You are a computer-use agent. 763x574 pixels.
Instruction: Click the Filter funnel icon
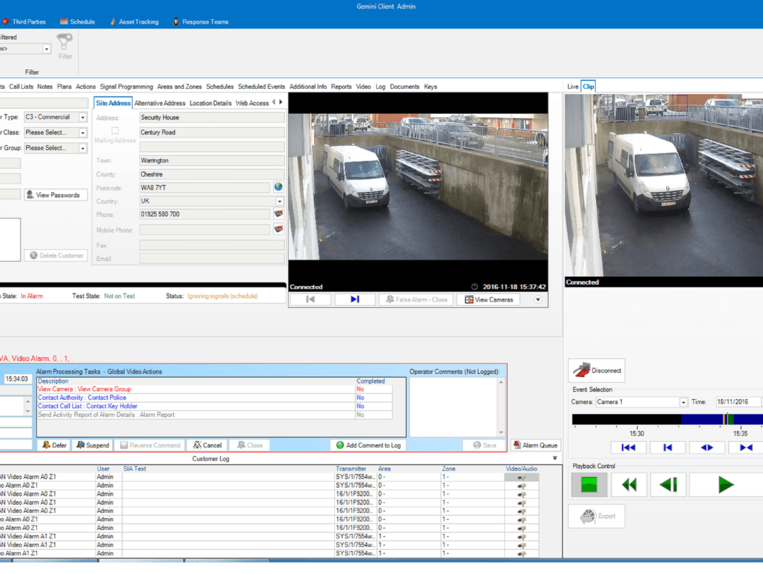point(64,43)
